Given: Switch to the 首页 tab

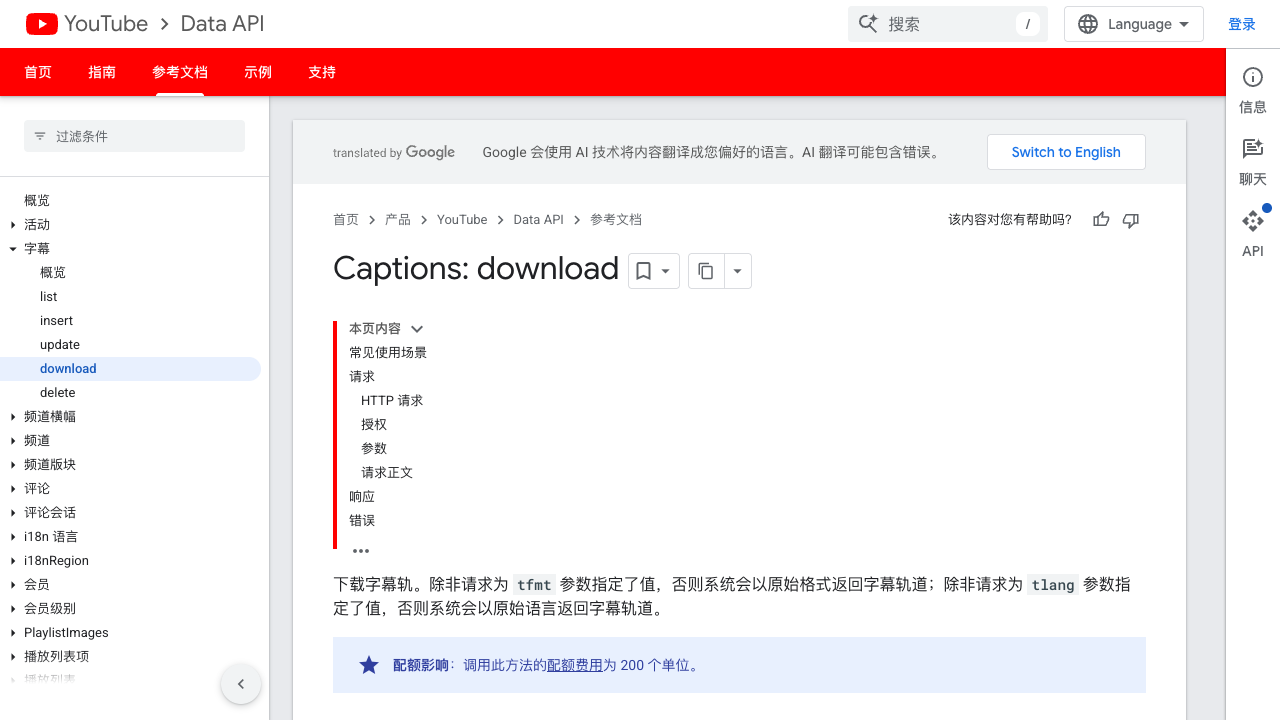Looking at the screenshot, I should point(38,72).
